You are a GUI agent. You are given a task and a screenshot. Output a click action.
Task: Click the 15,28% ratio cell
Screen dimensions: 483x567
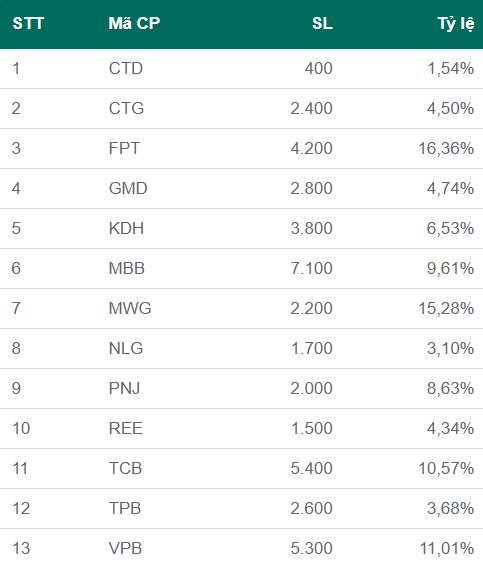tap(446, 308)
